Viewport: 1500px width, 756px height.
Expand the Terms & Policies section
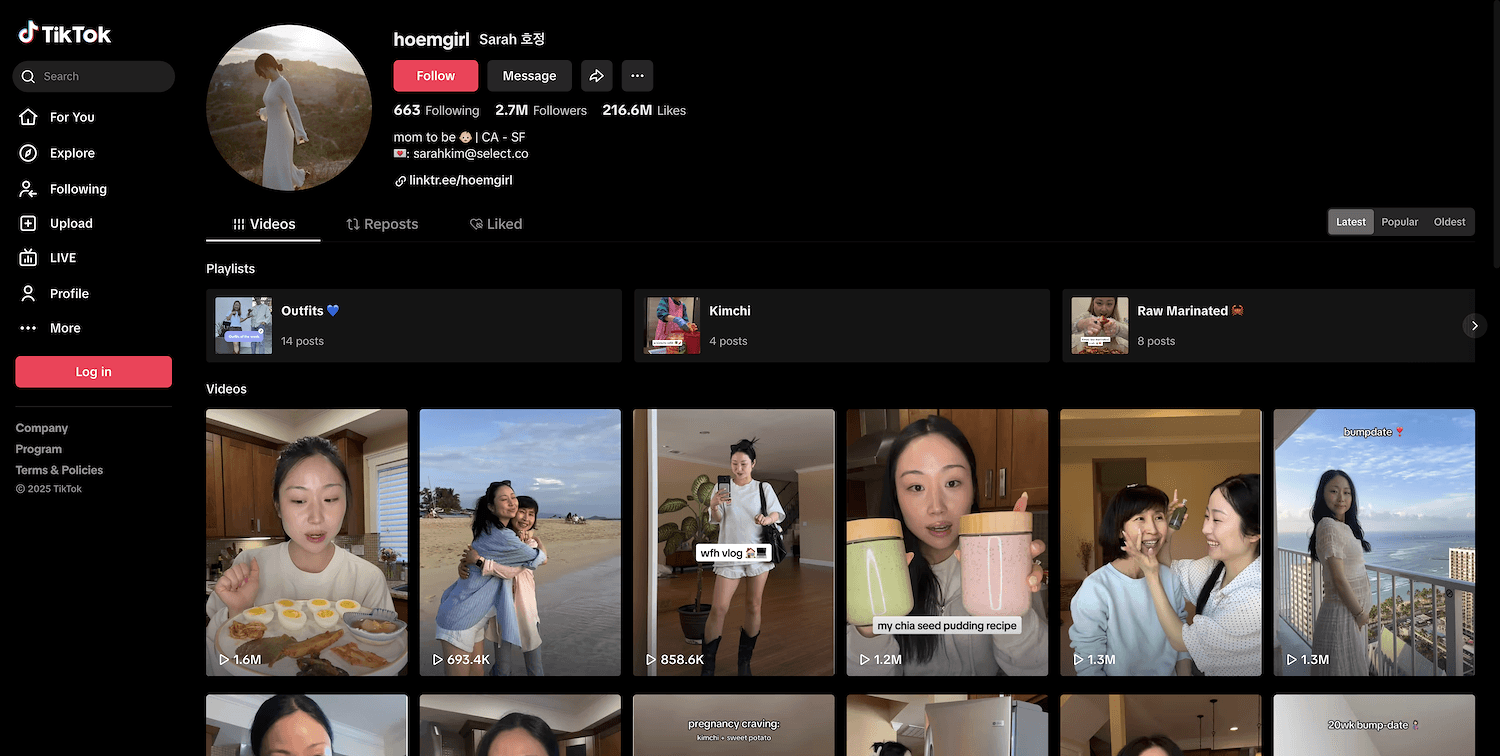click(59, 470)
